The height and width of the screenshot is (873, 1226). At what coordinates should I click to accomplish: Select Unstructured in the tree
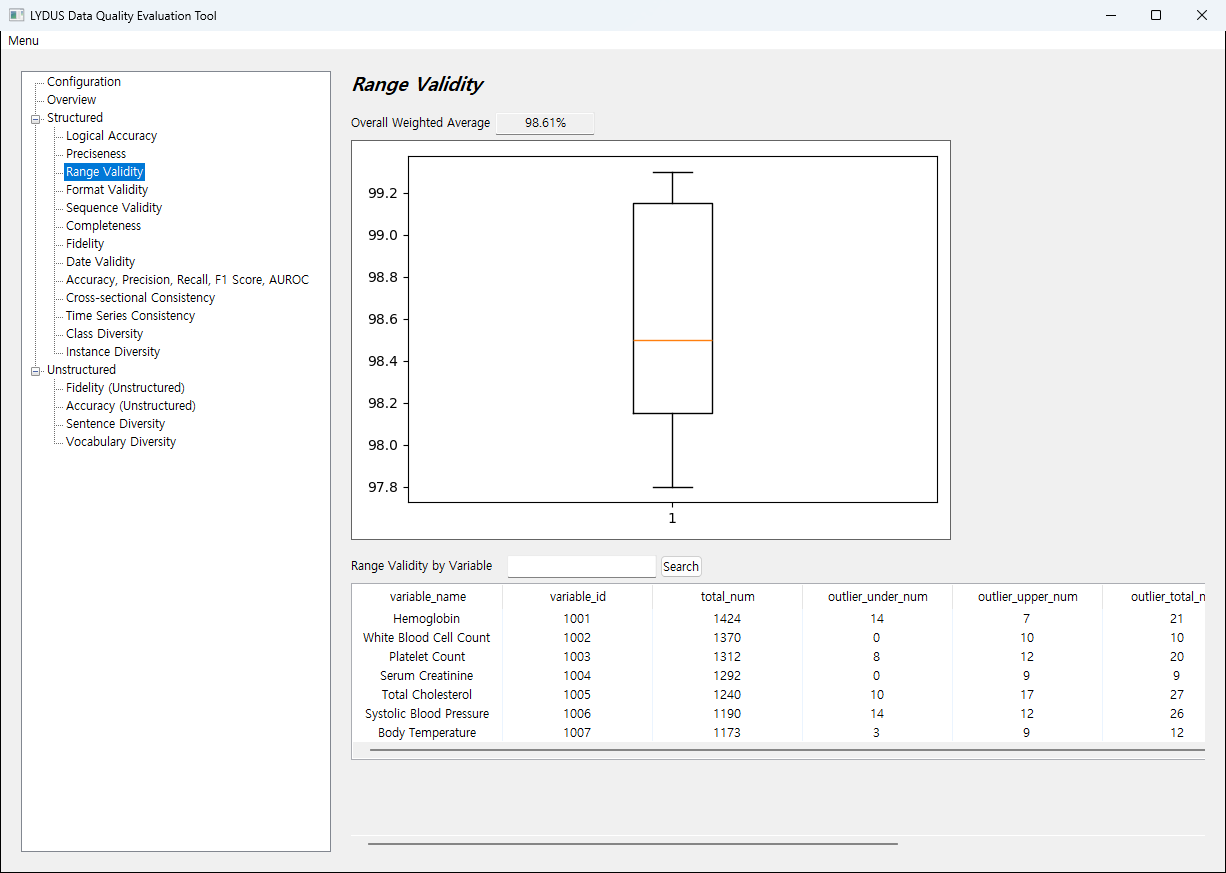[x=81, y=370]
